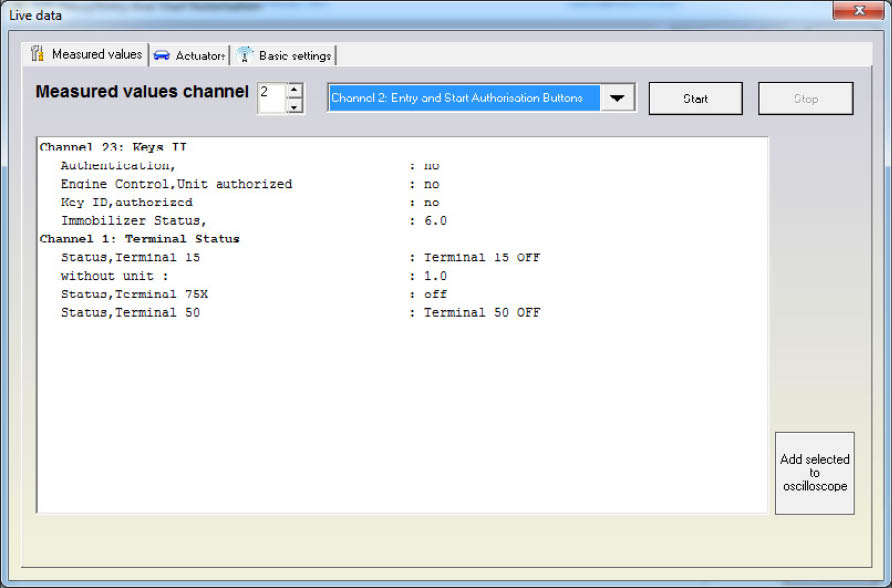
Task: Click the measured values channel number field
Action: click(271, 98)
